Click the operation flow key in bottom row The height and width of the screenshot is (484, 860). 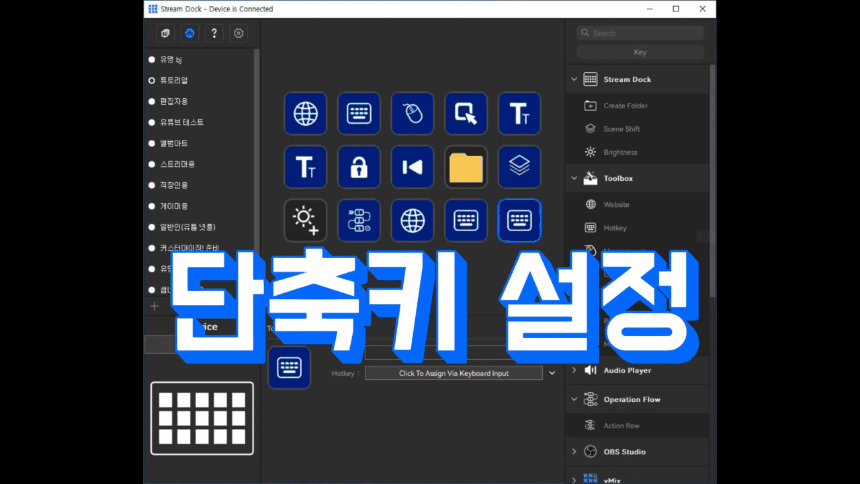point(358,220)
